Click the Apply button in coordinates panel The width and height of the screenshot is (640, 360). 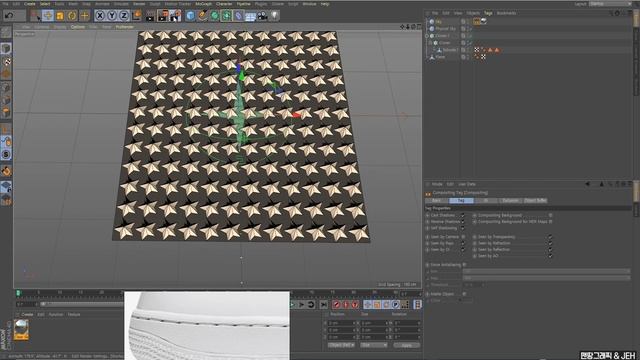407,345
